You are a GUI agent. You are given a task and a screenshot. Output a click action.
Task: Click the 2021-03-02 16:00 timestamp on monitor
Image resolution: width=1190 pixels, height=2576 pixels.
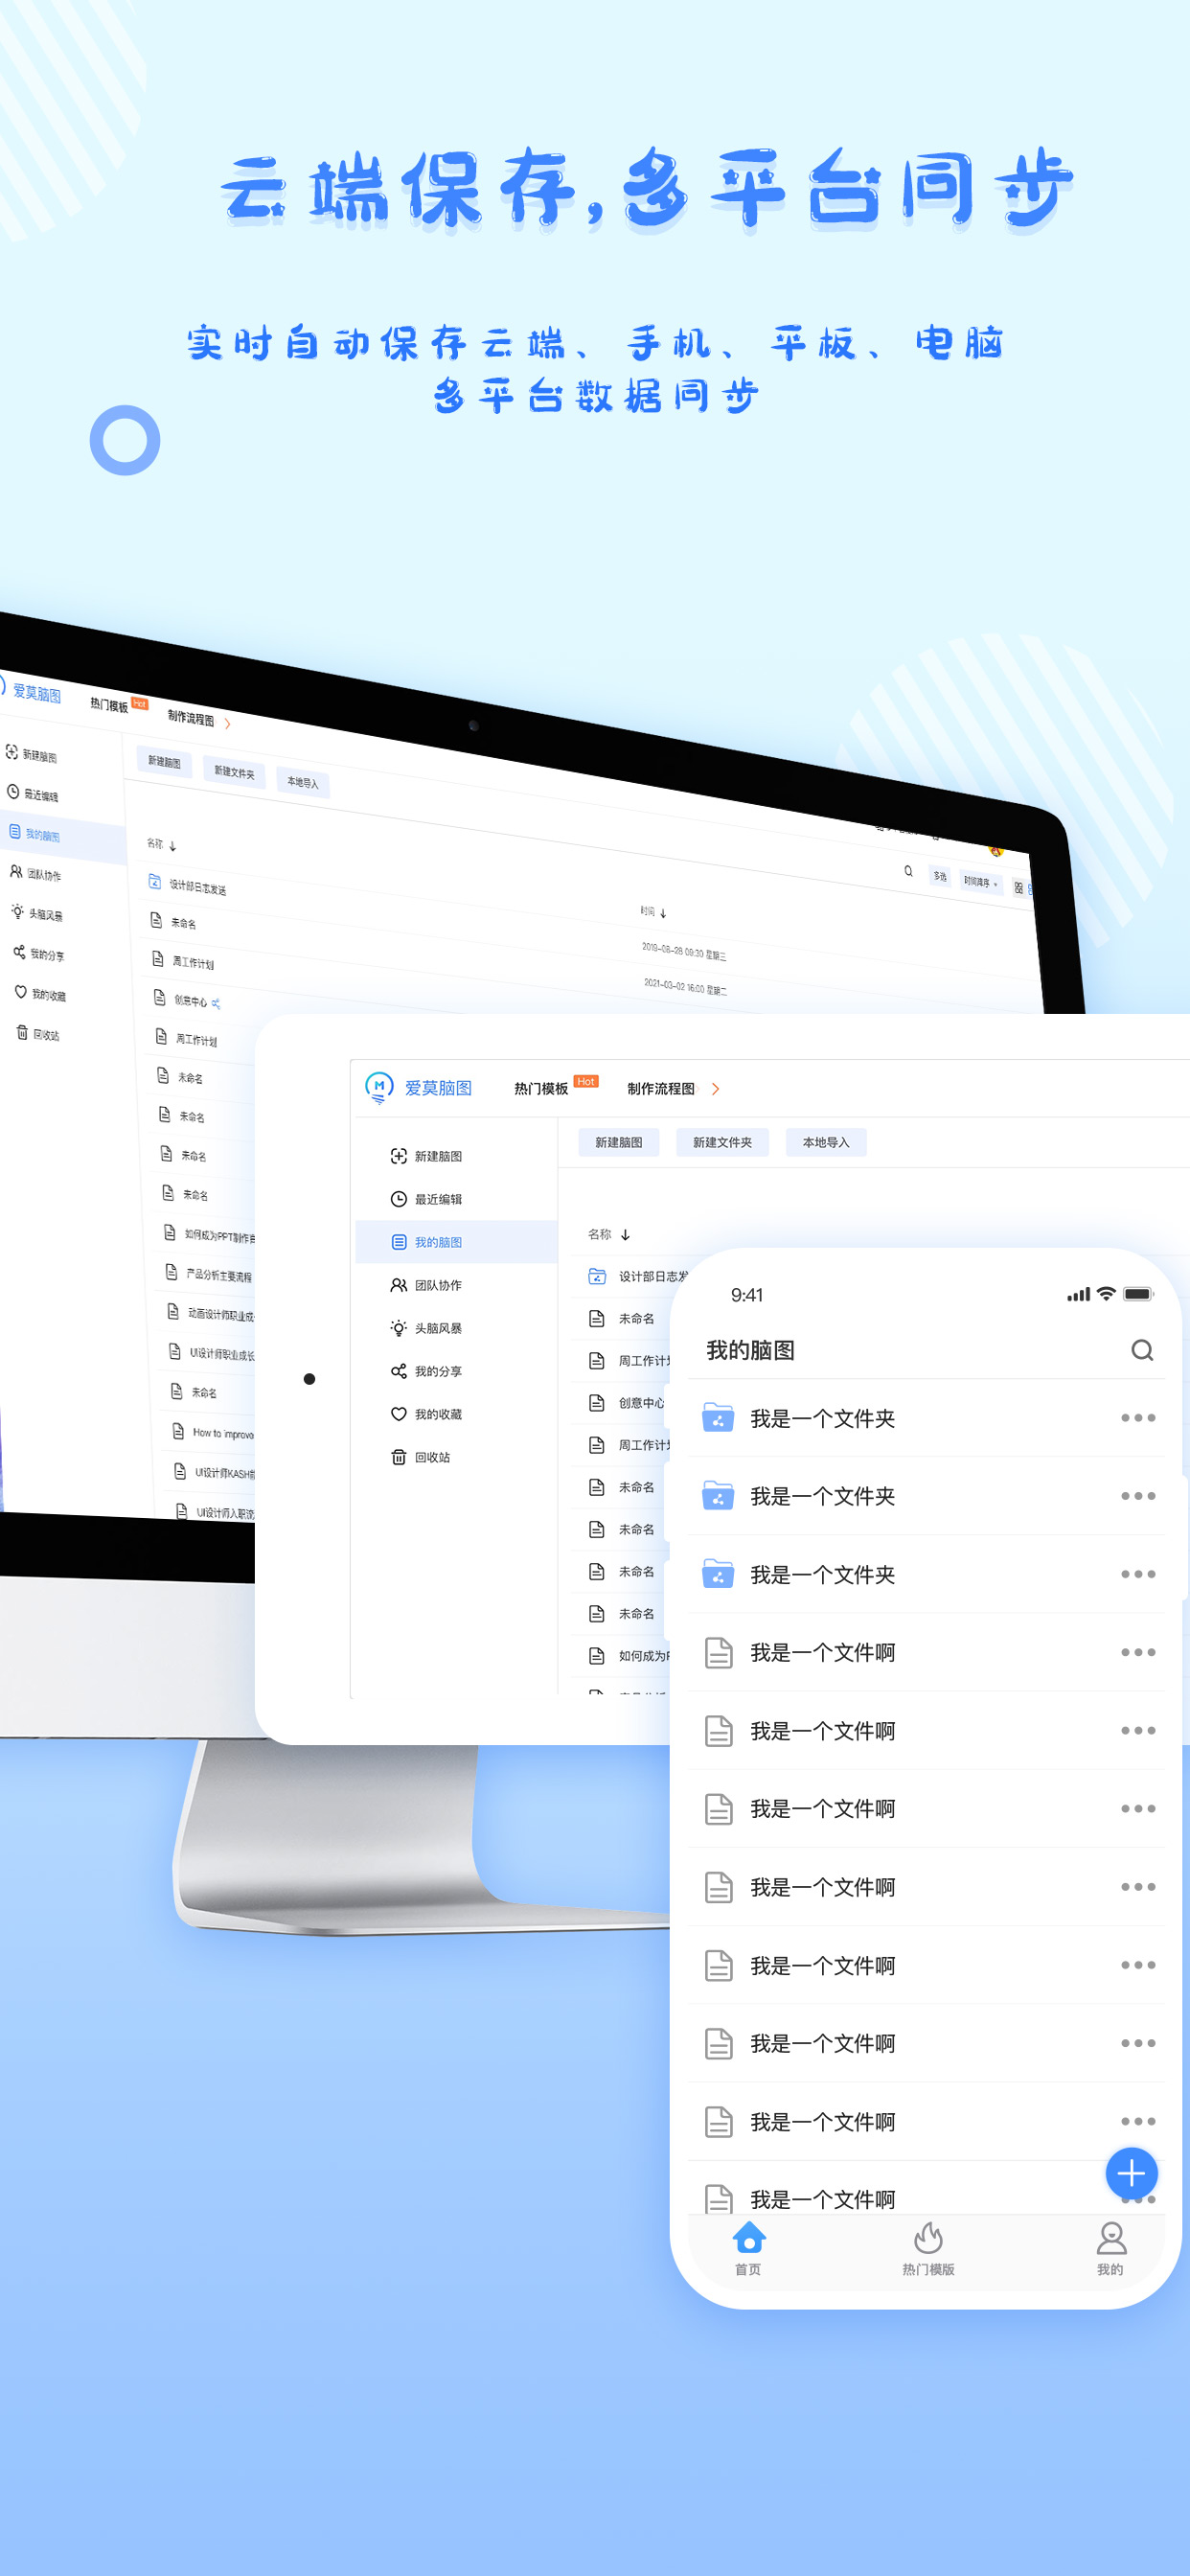pyautogui.click(x=685, y=987)
